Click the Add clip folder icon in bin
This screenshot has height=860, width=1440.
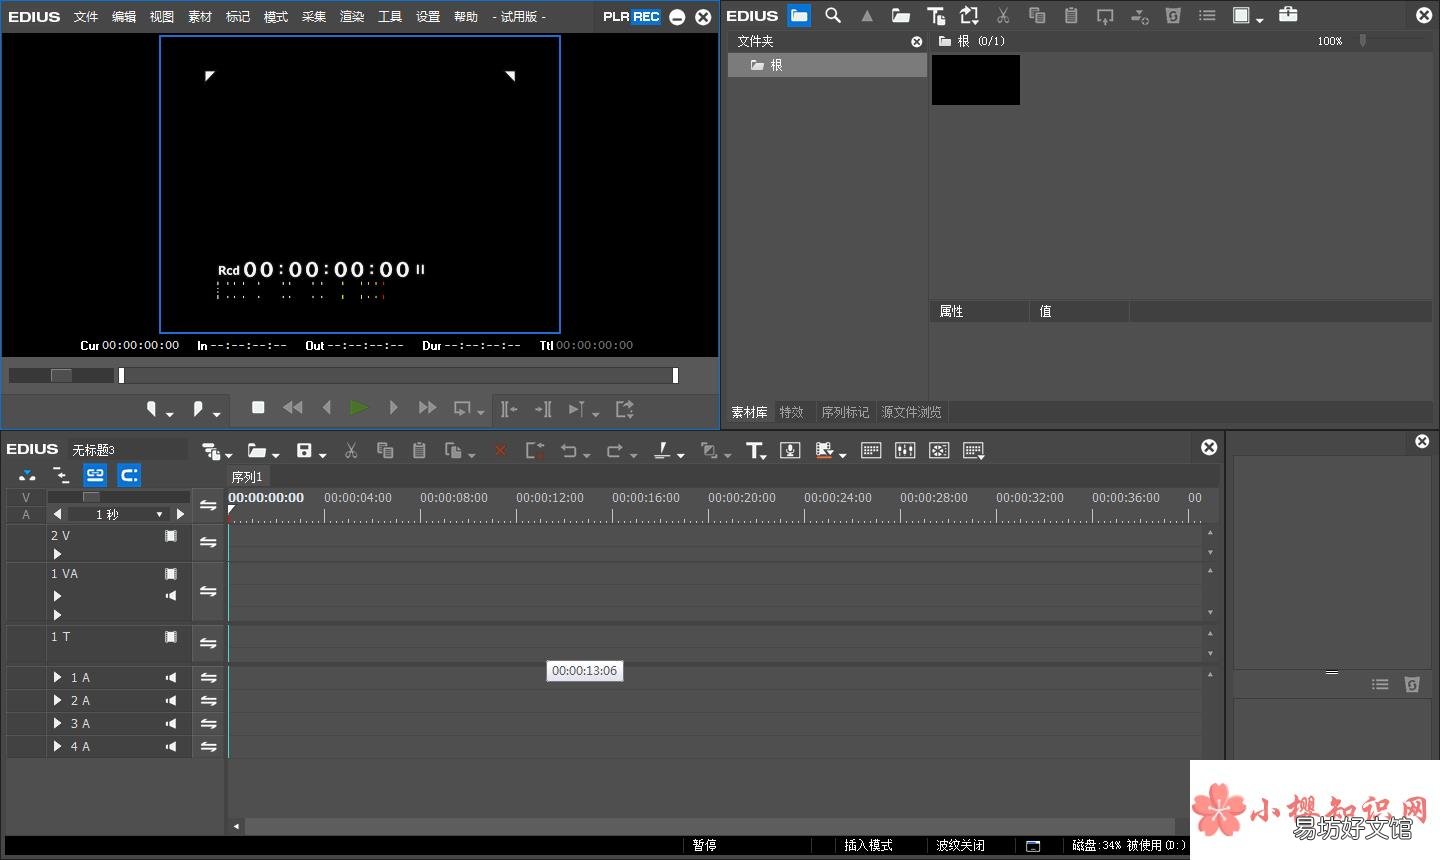901,15
